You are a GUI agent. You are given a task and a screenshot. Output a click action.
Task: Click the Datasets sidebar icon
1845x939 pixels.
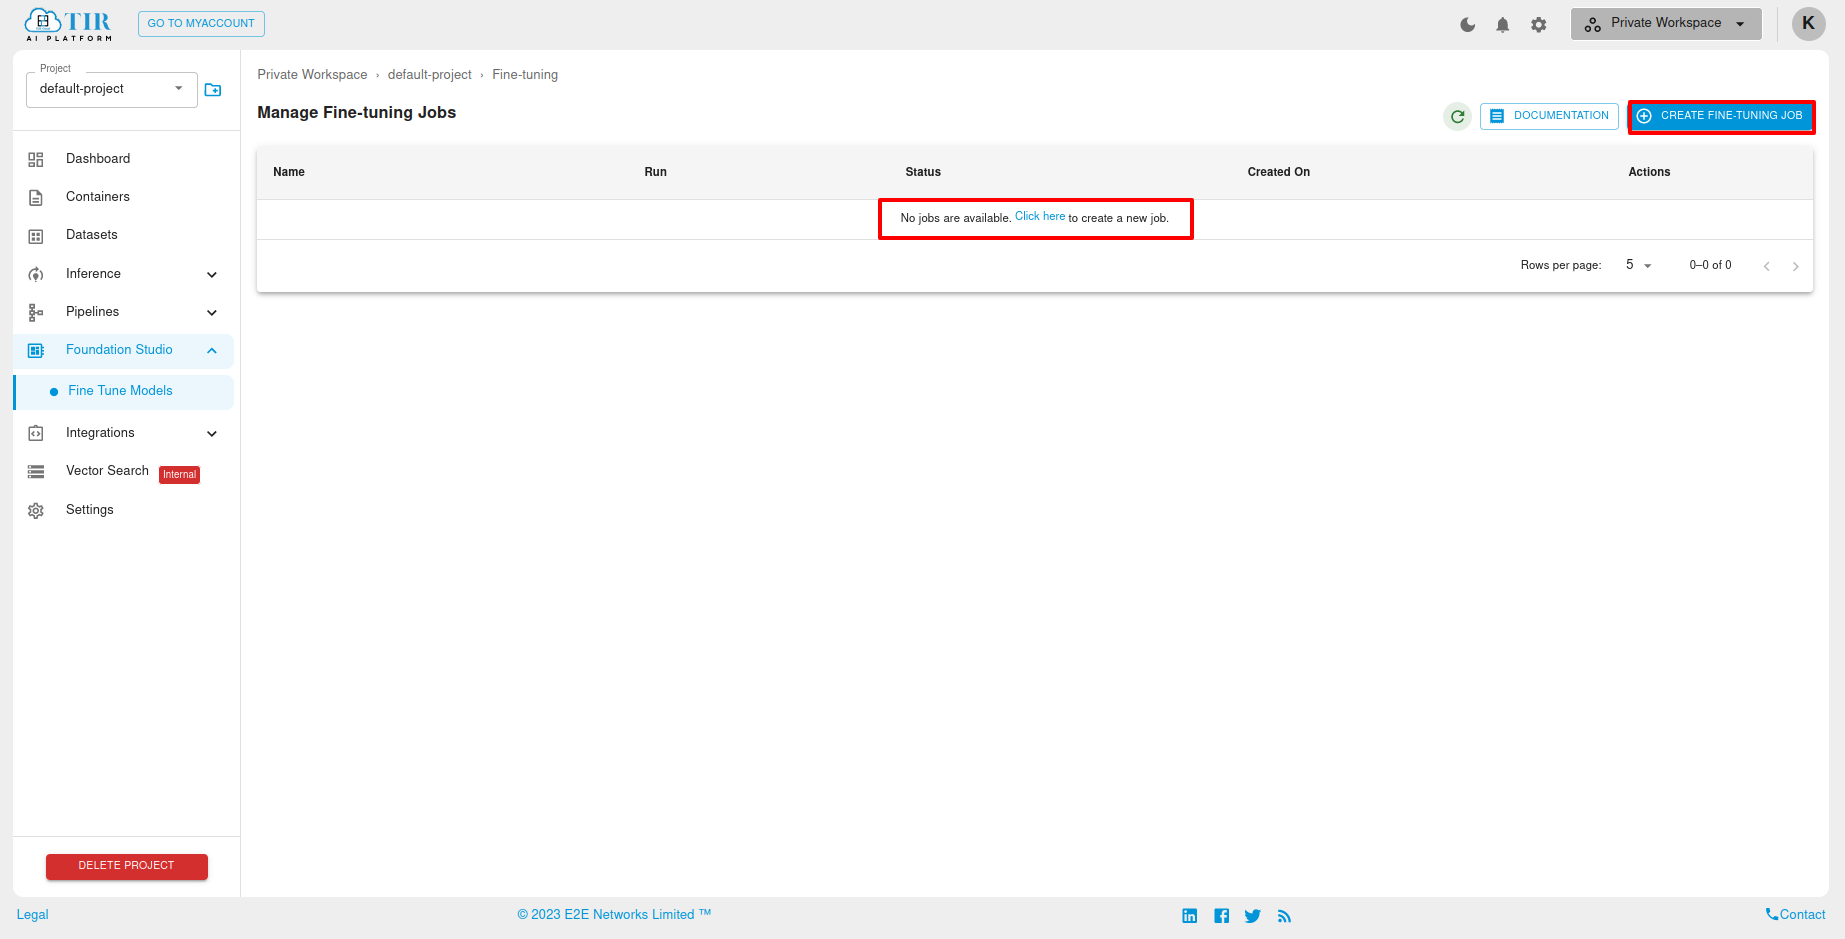coord(36,236)
